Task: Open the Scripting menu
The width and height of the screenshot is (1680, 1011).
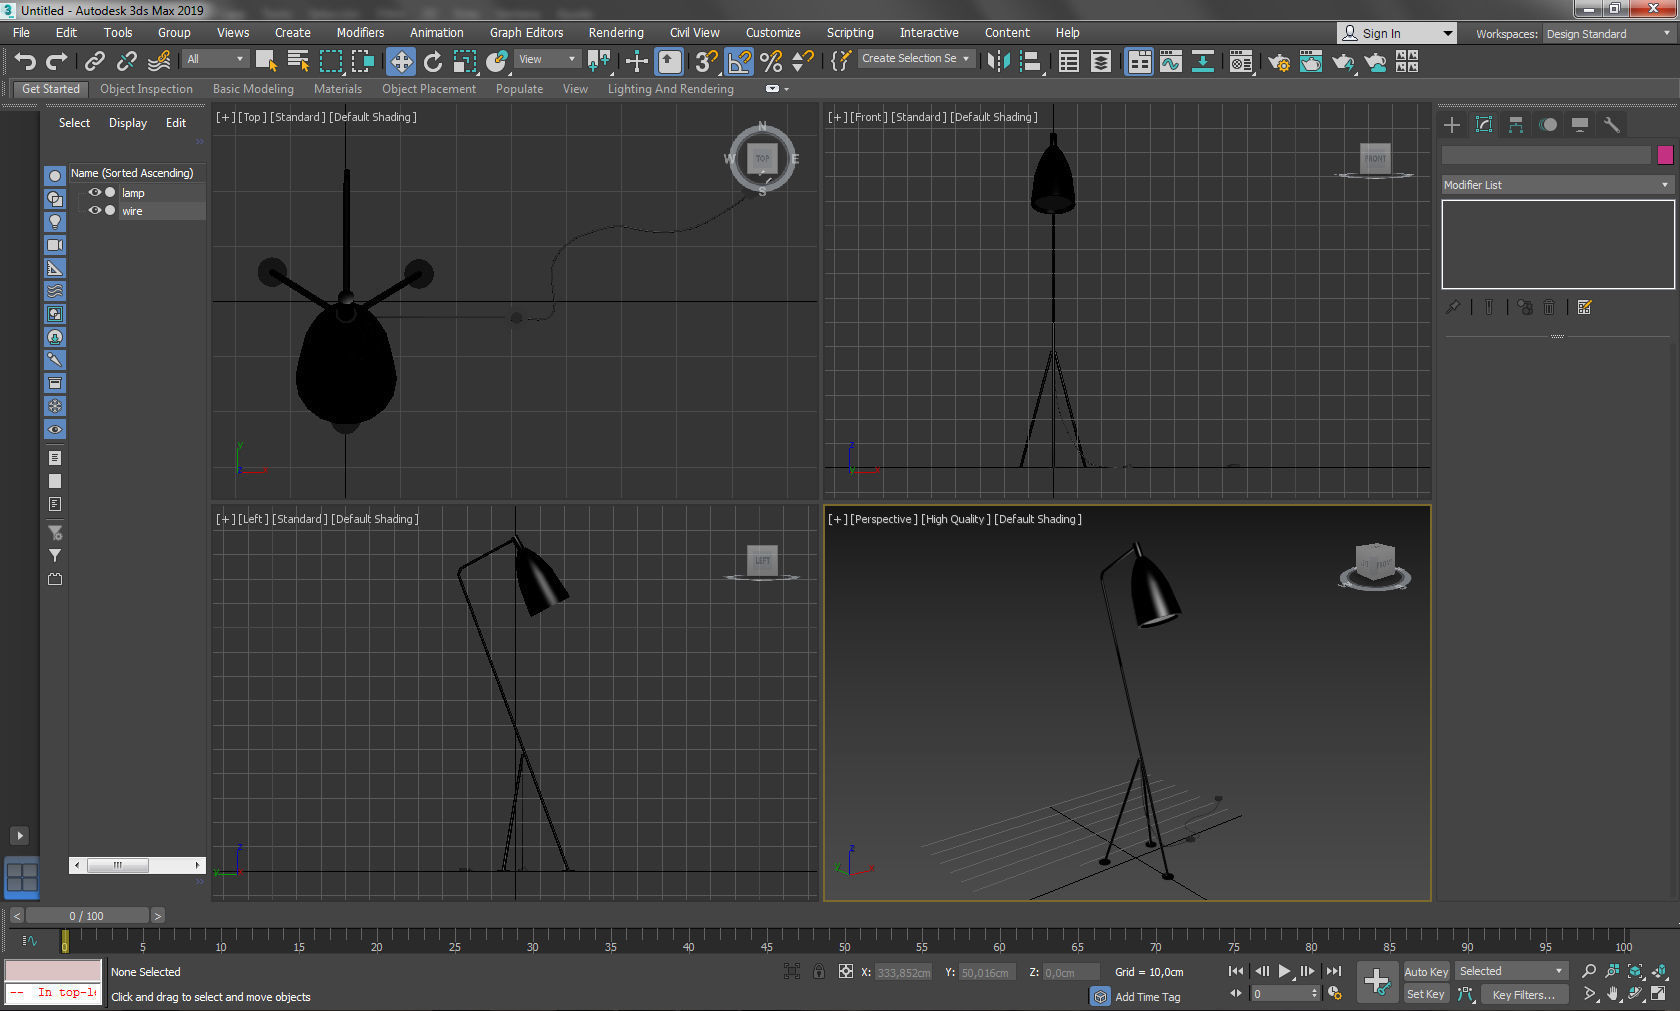Action: [850, 33]
